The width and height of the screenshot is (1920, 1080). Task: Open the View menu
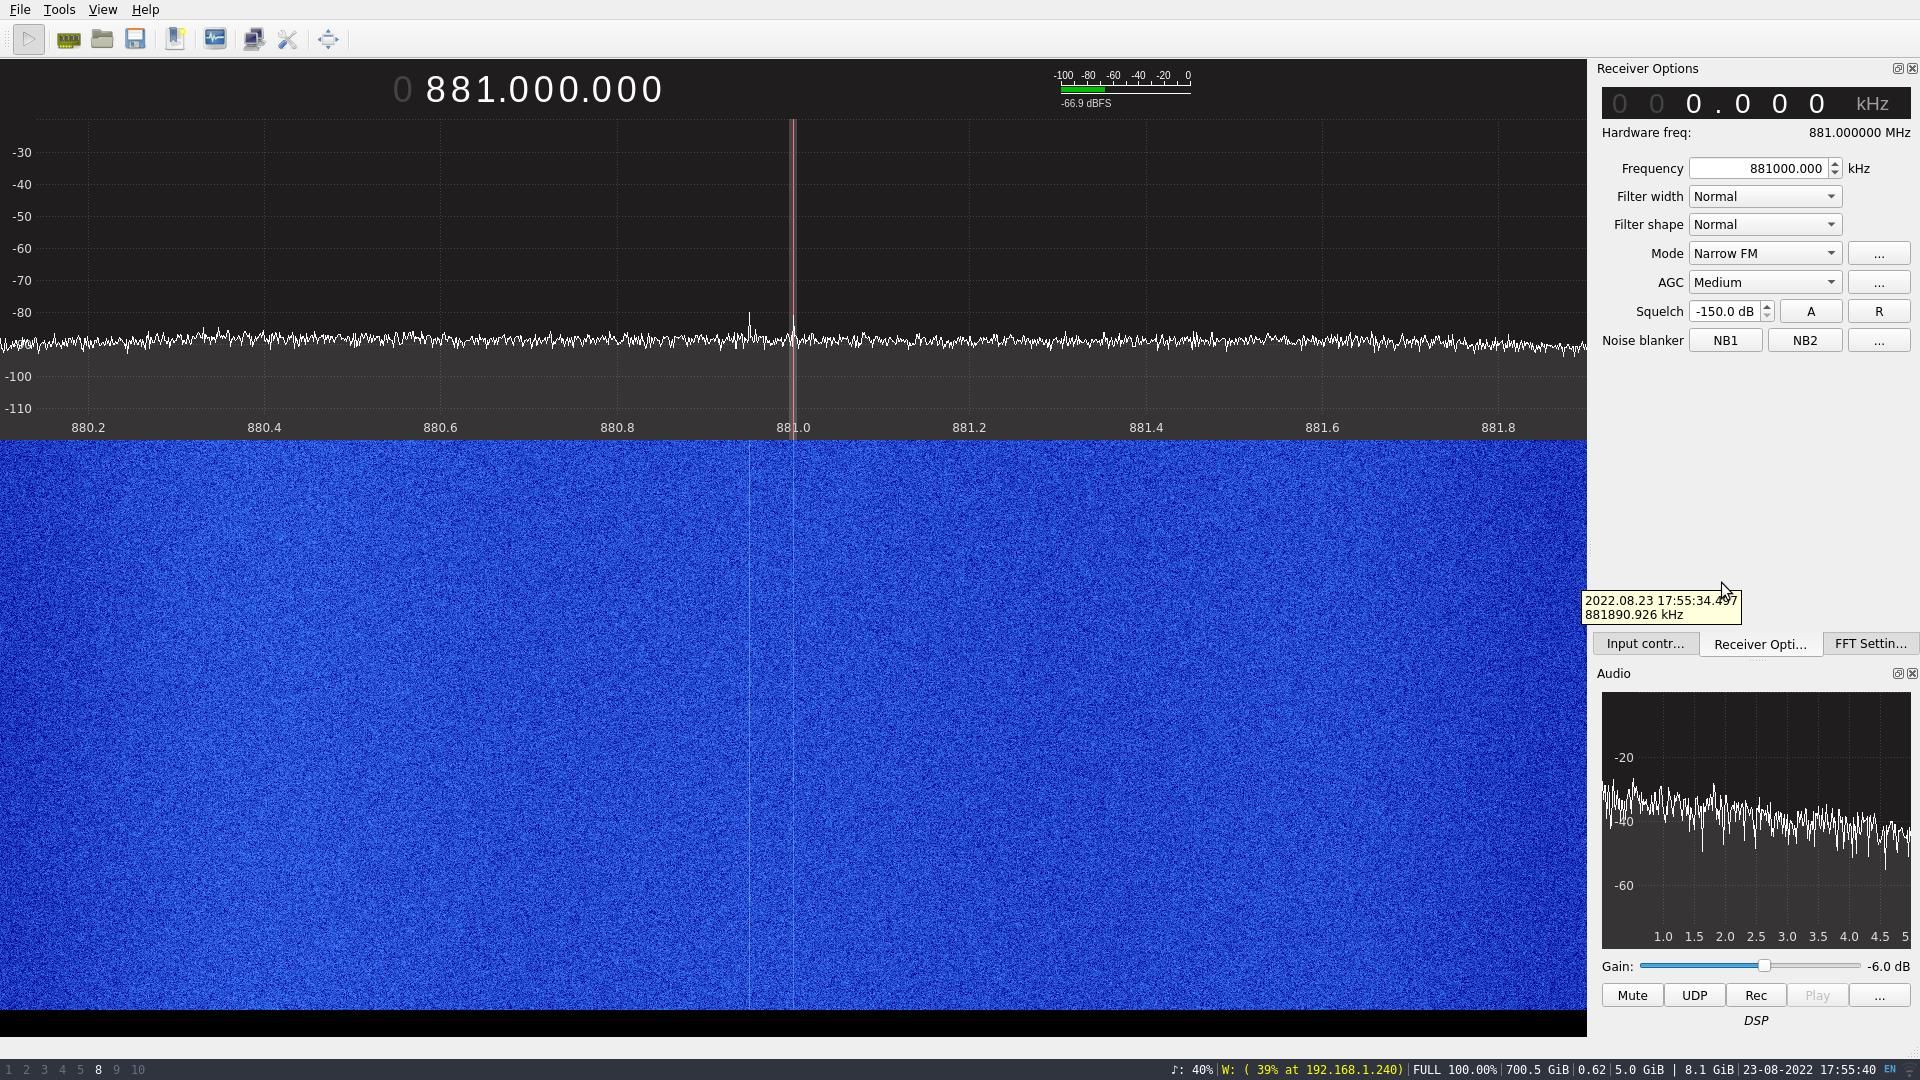click(103, 10)
